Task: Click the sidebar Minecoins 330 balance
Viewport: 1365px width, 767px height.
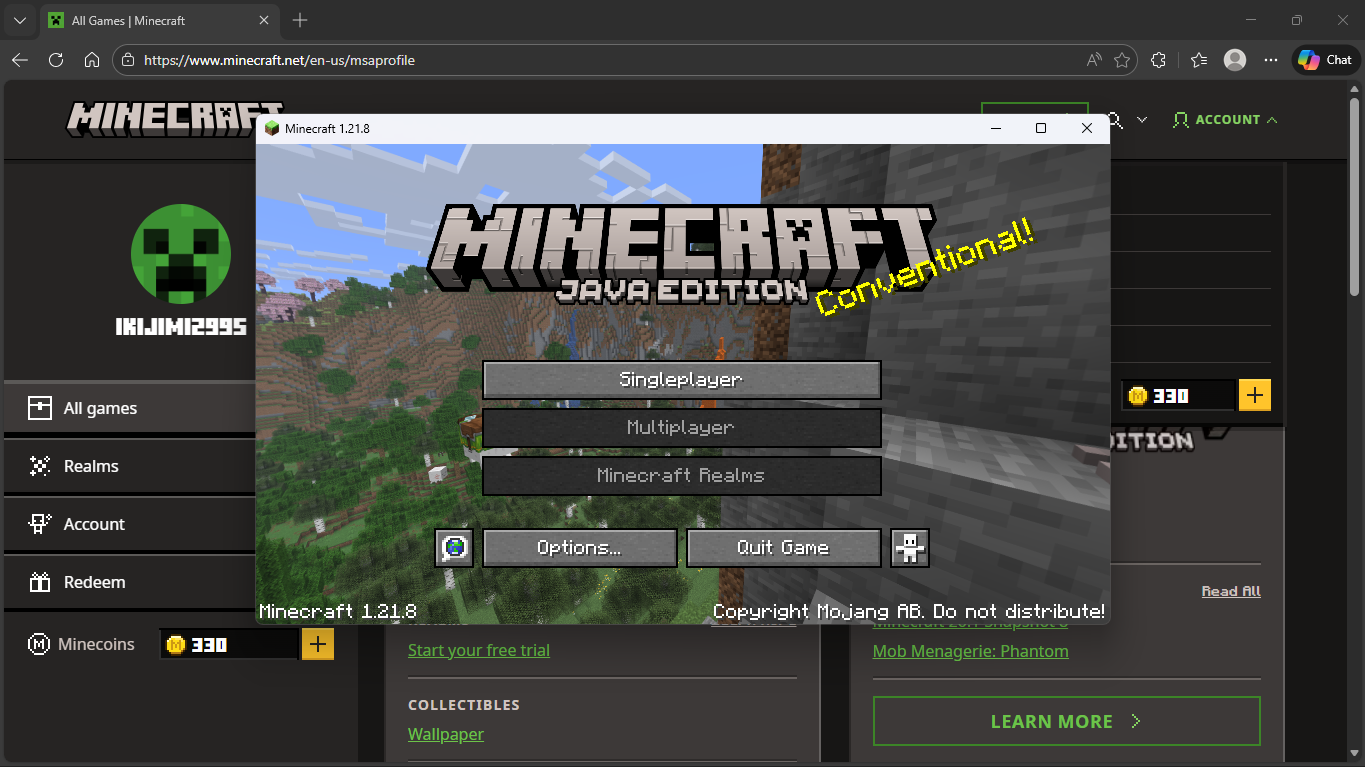Action: point(229,644)
